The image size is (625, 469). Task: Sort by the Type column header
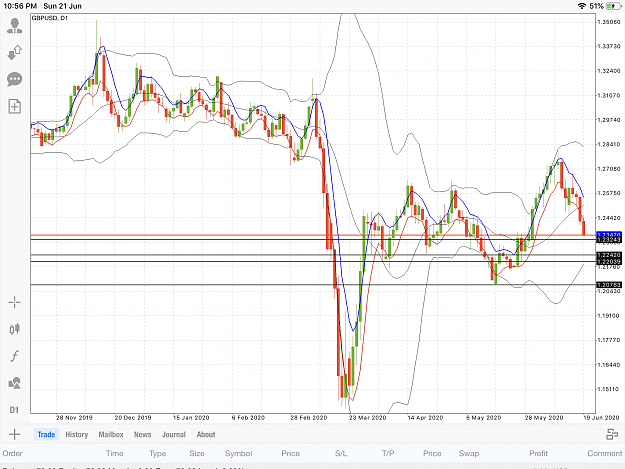click(x=157, y=453)
